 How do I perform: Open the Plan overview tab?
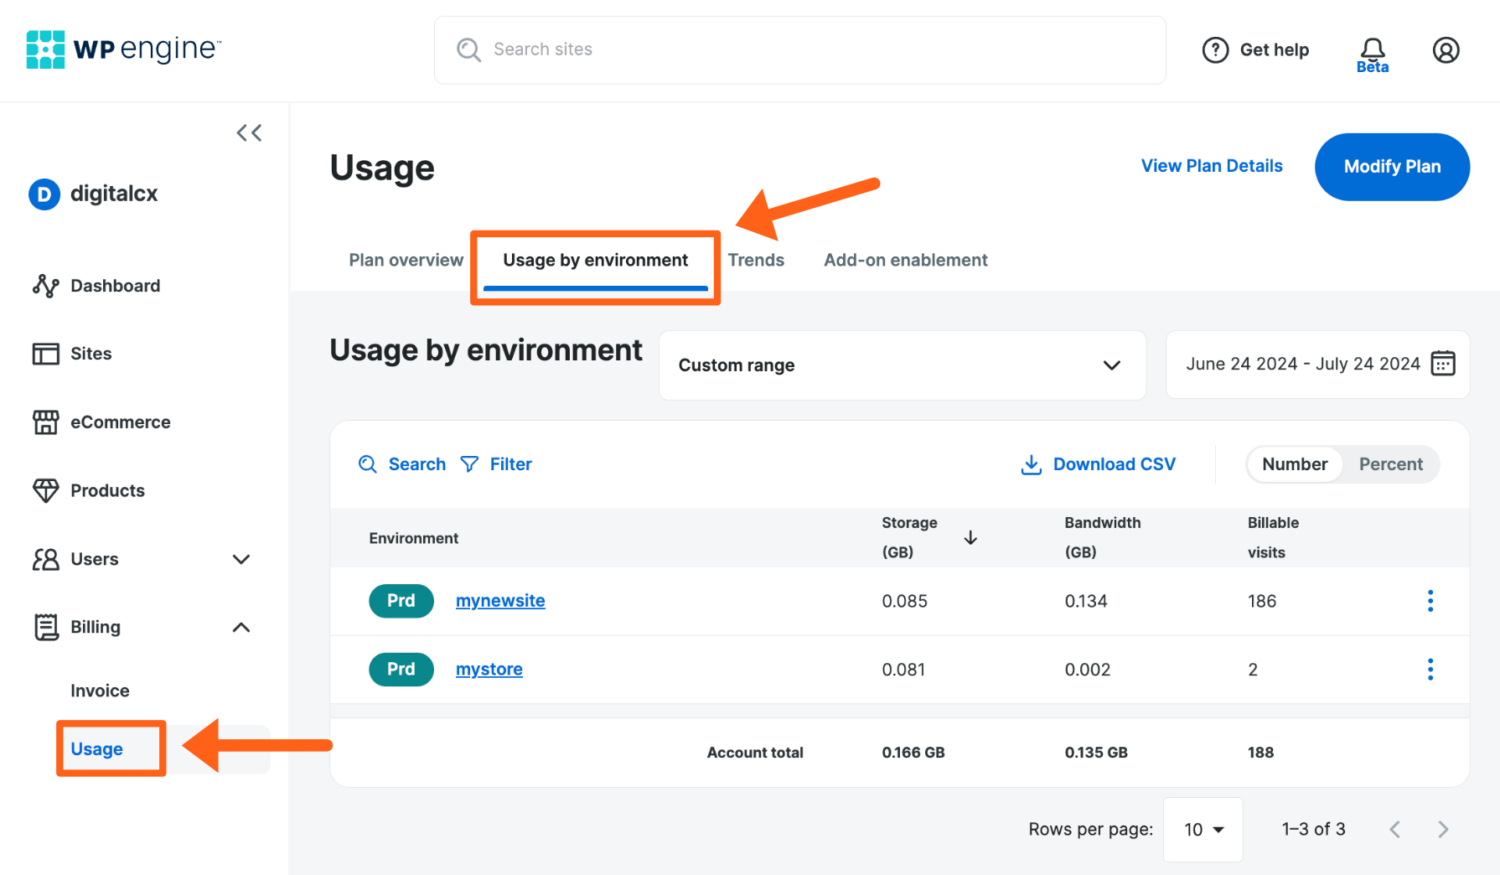click(x=406, y=260)
